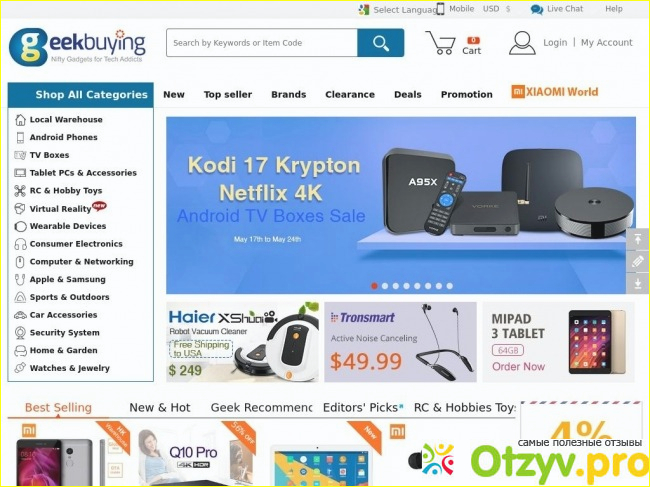The width and height of the screenshot is (650, 487).
Task: Switch to the New & Hot tab
Action: point(160,407)
